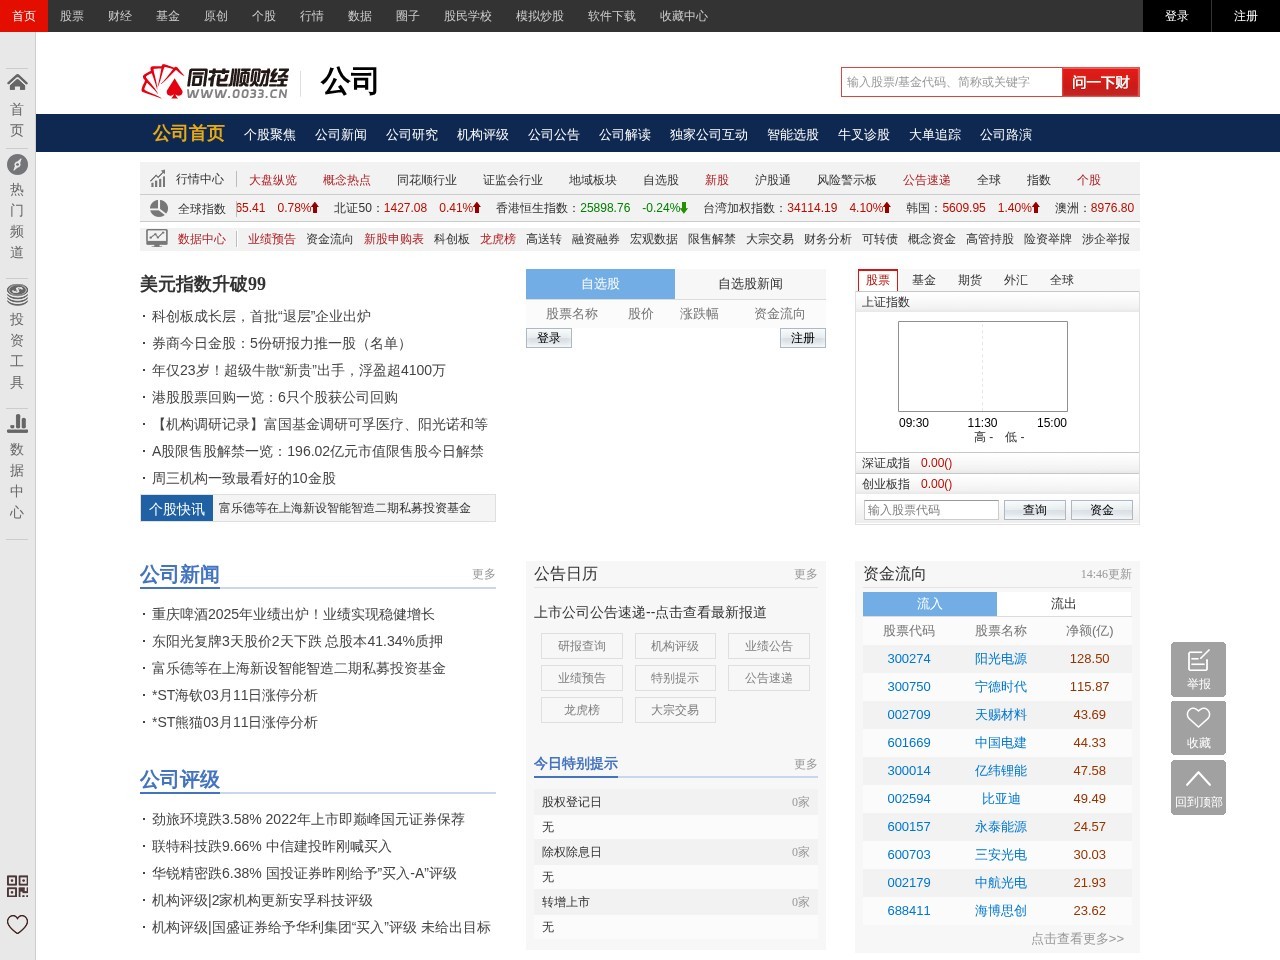
Task: Open data center bar chart sidebar icon
Action: click(x=17, y=423)
